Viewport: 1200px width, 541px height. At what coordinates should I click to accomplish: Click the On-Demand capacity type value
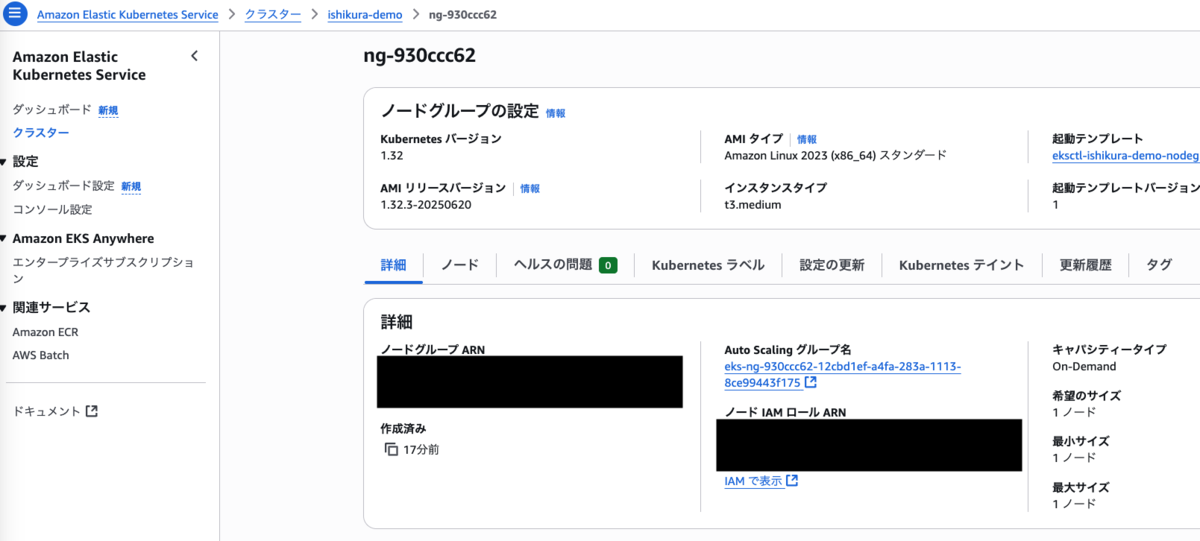[1086, 367]
